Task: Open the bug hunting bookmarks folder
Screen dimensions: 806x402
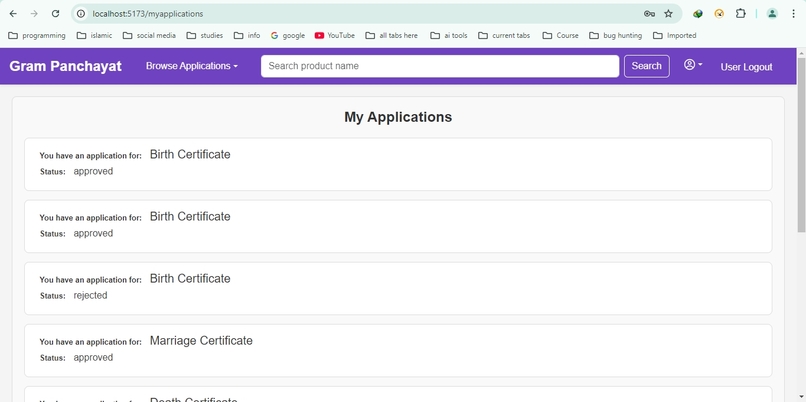Action: (616, 35)
